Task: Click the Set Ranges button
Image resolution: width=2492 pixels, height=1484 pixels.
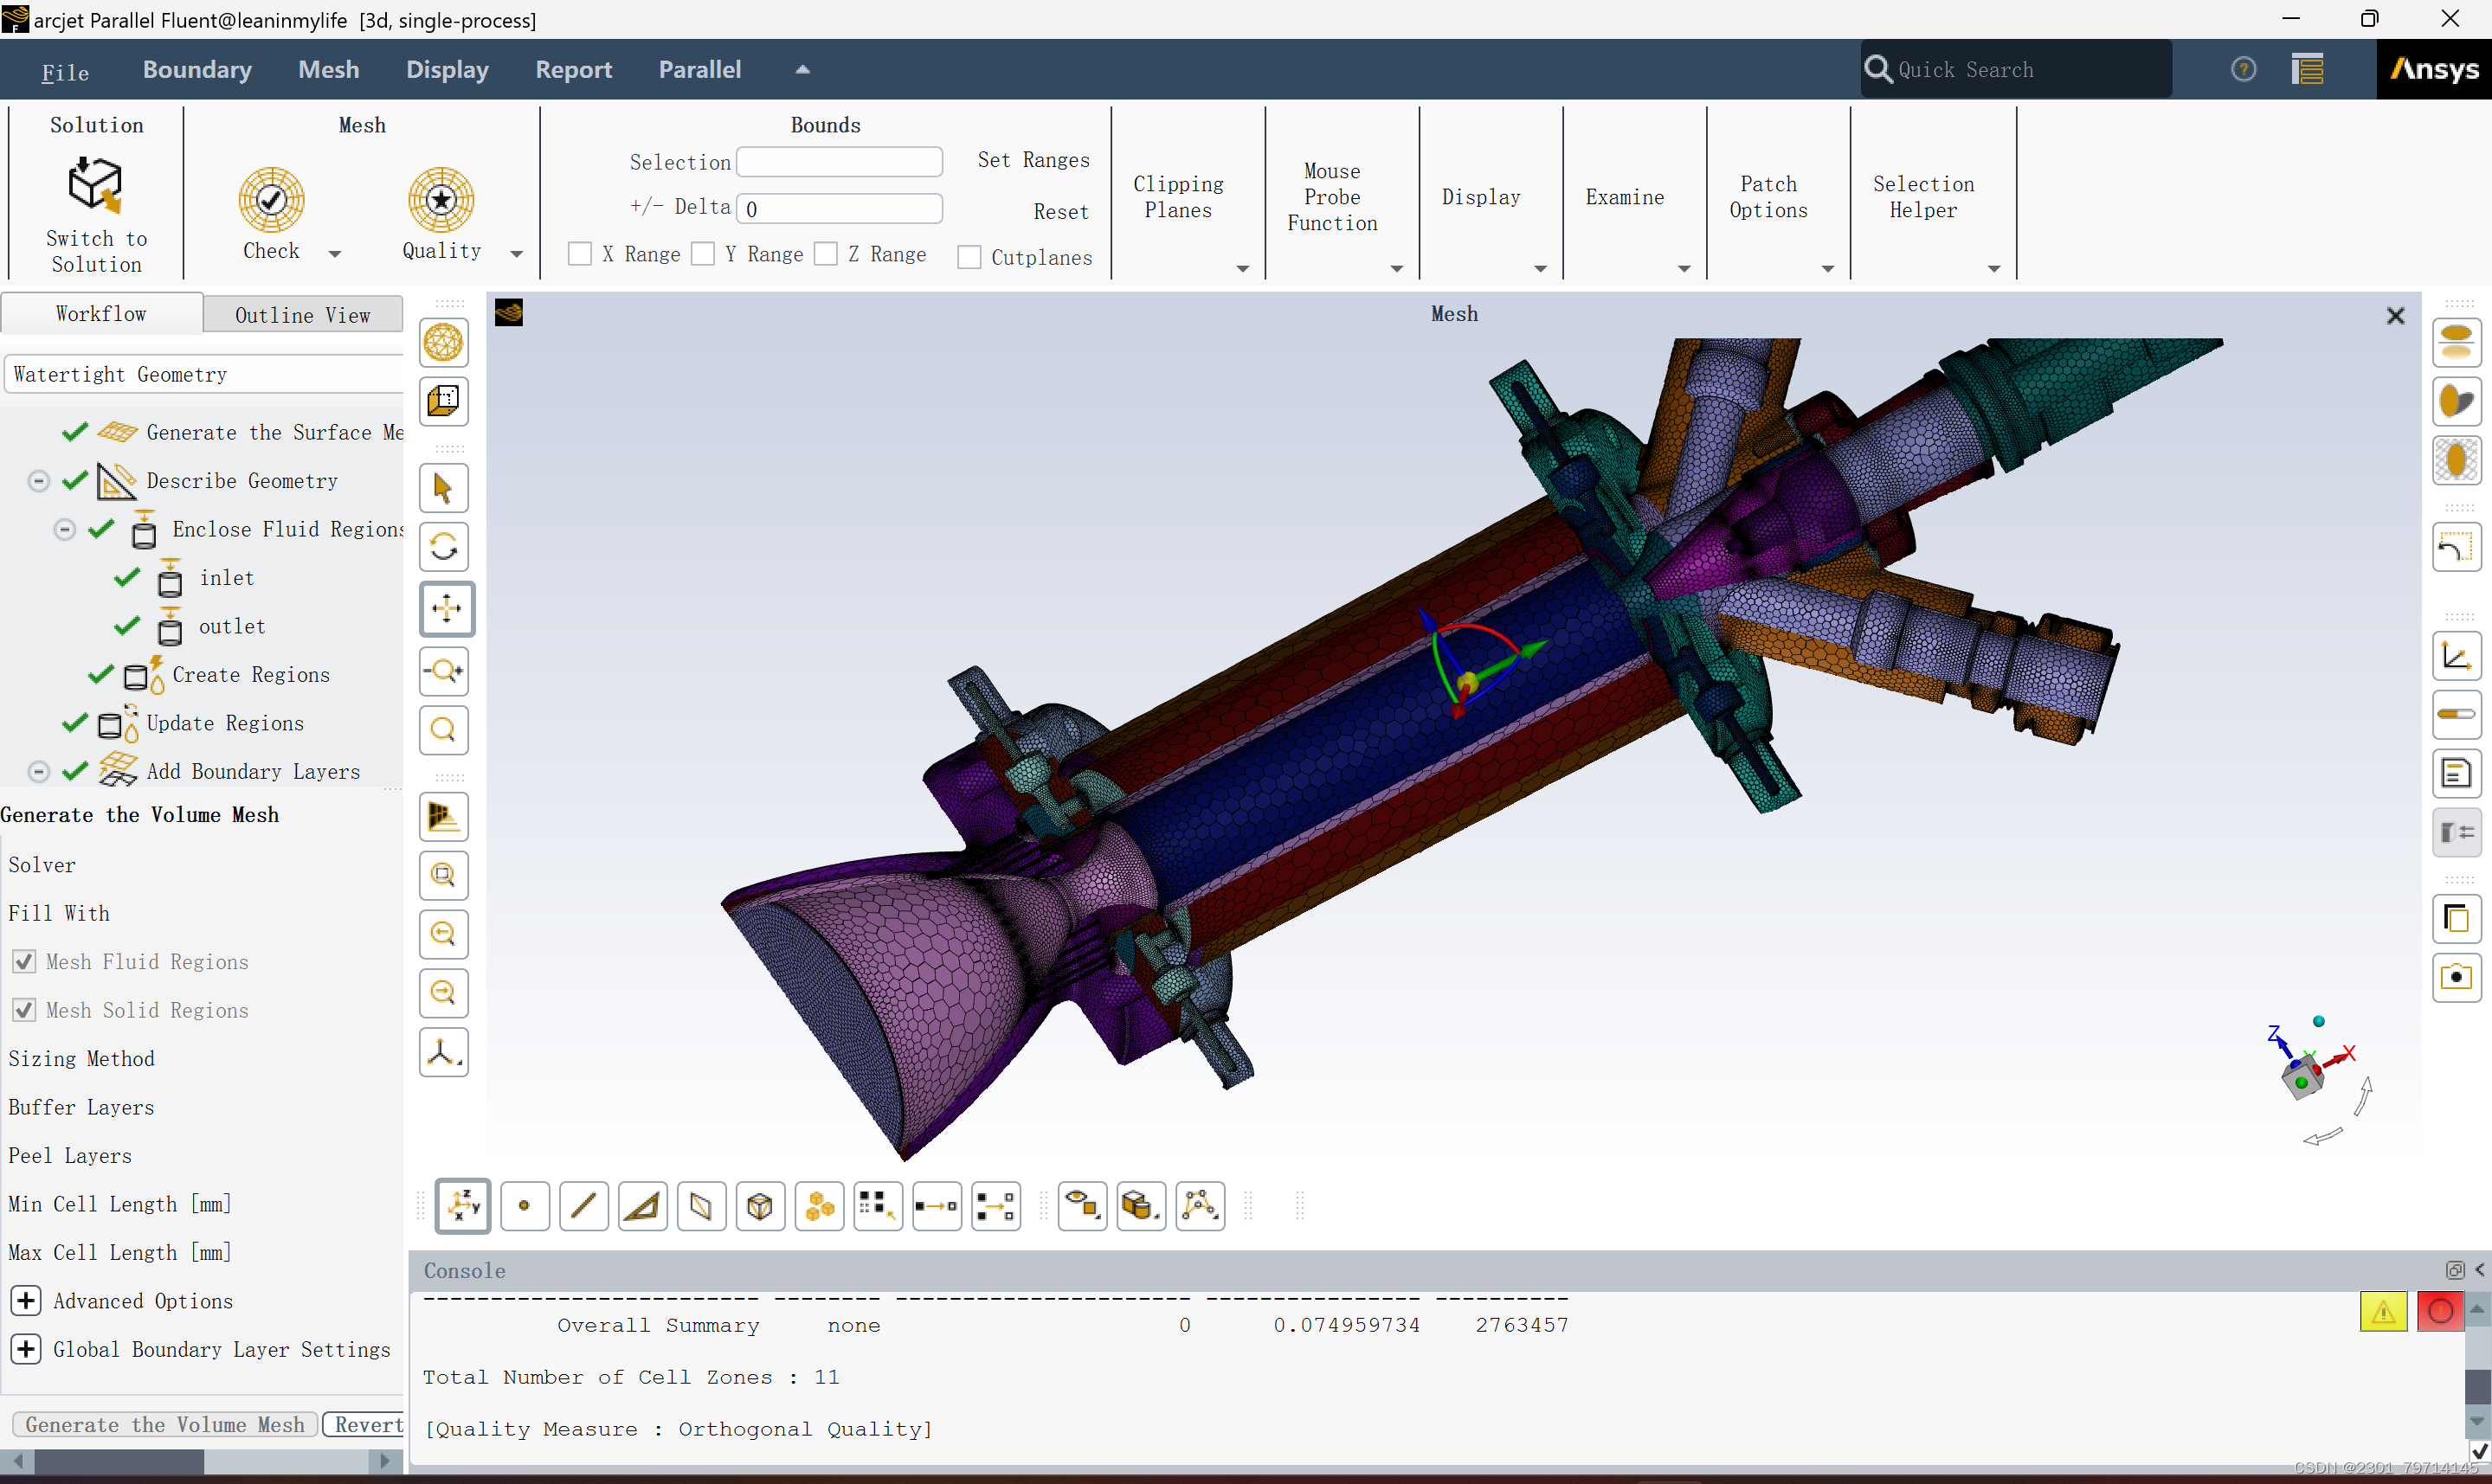Action: (1033, 160)
